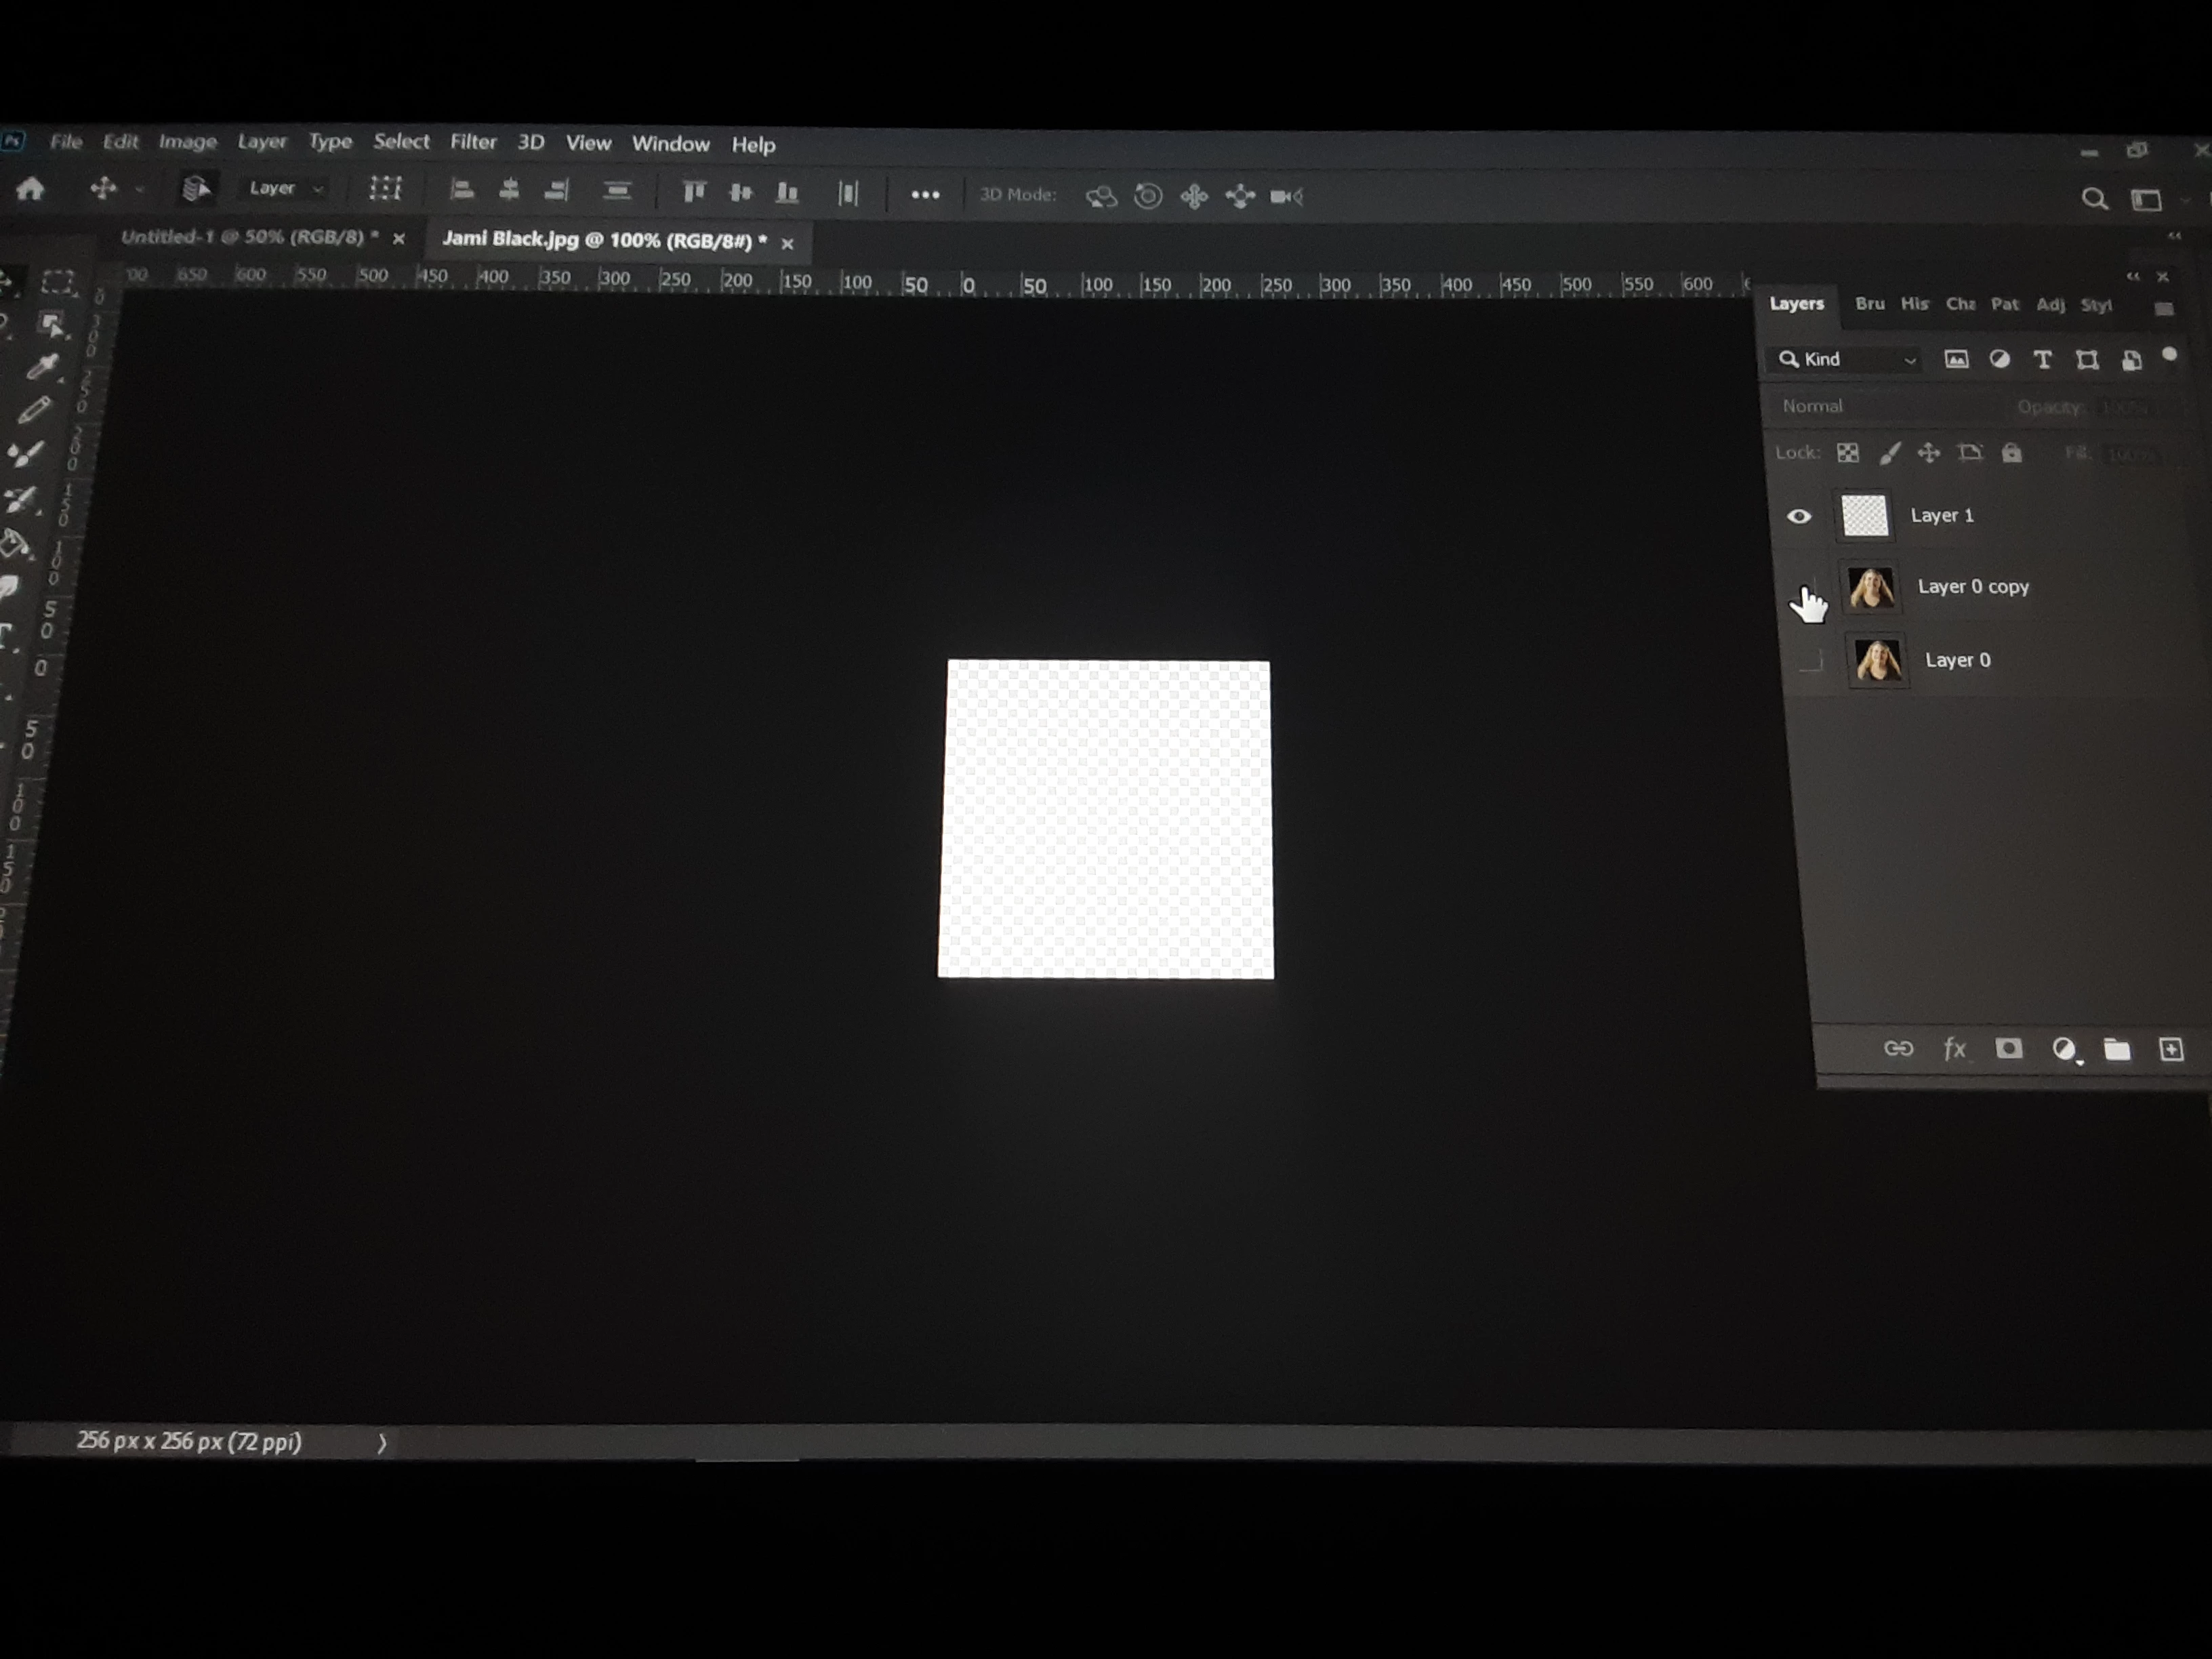The image size is (2212, 1659).
Task: Select the Layer 0 copy thumbnail
Action: click(1870, 588)
